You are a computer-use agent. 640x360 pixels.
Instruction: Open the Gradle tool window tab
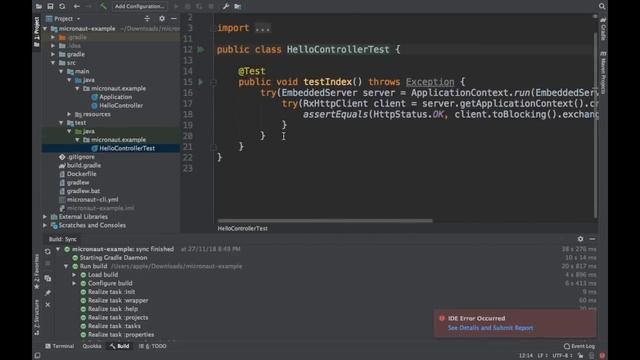pyautogui.click(x=603, y=28)
